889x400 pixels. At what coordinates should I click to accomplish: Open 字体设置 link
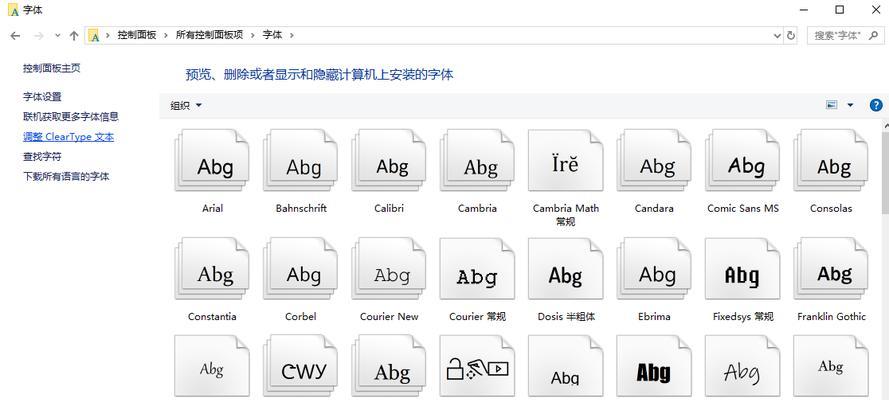42,97
